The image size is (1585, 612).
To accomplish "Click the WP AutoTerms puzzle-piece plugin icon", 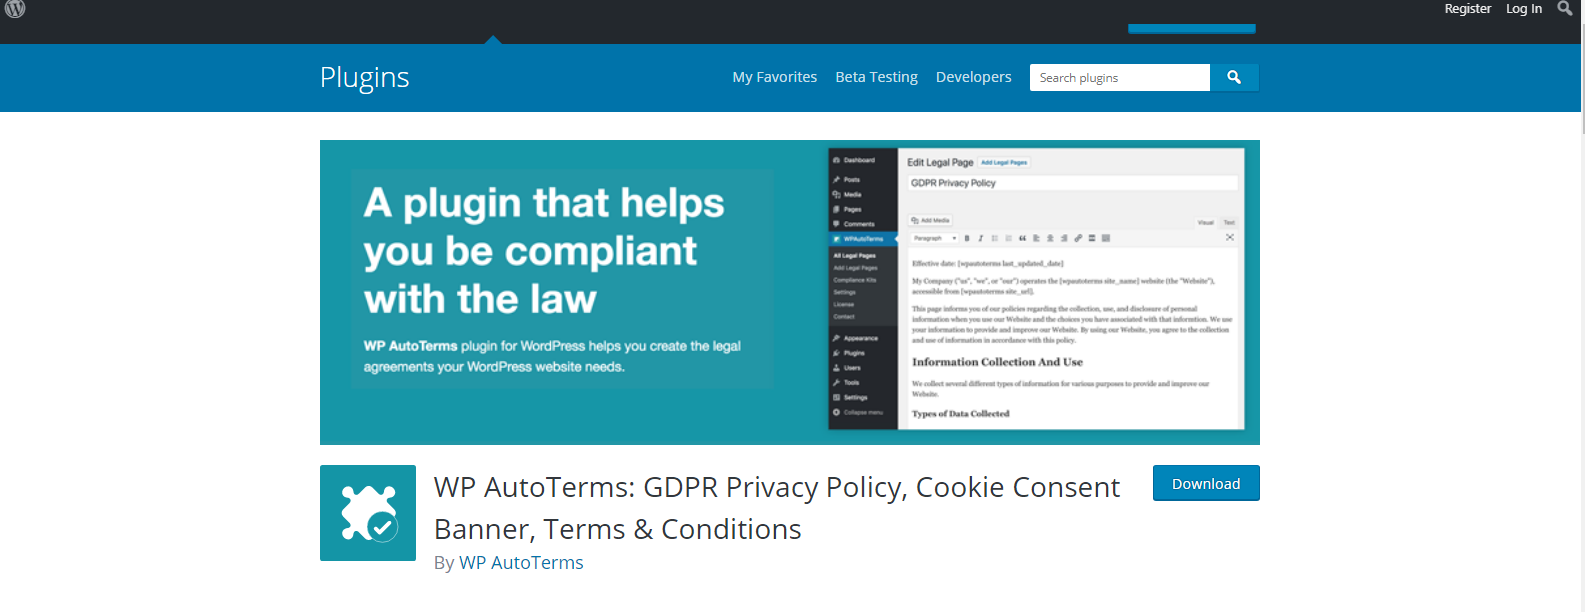I will tap(368, 513).
